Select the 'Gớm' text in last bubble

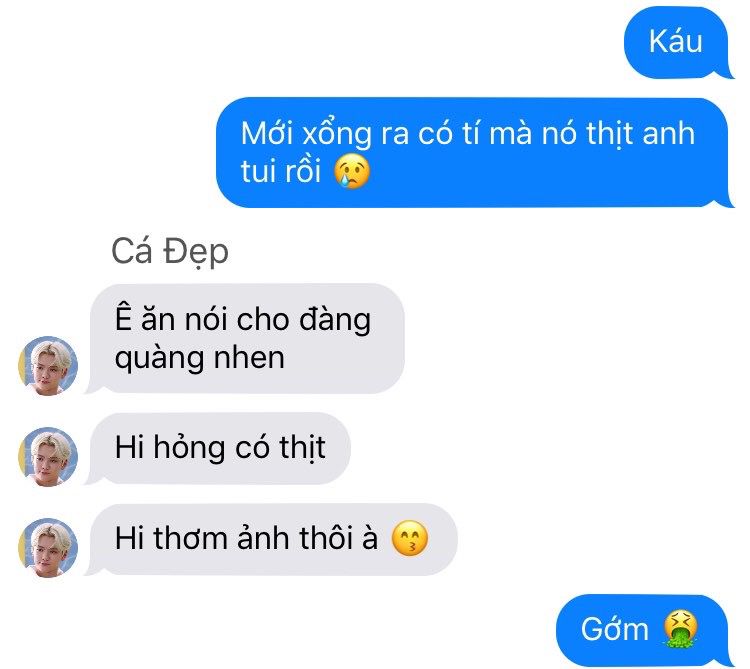point(615,629)
